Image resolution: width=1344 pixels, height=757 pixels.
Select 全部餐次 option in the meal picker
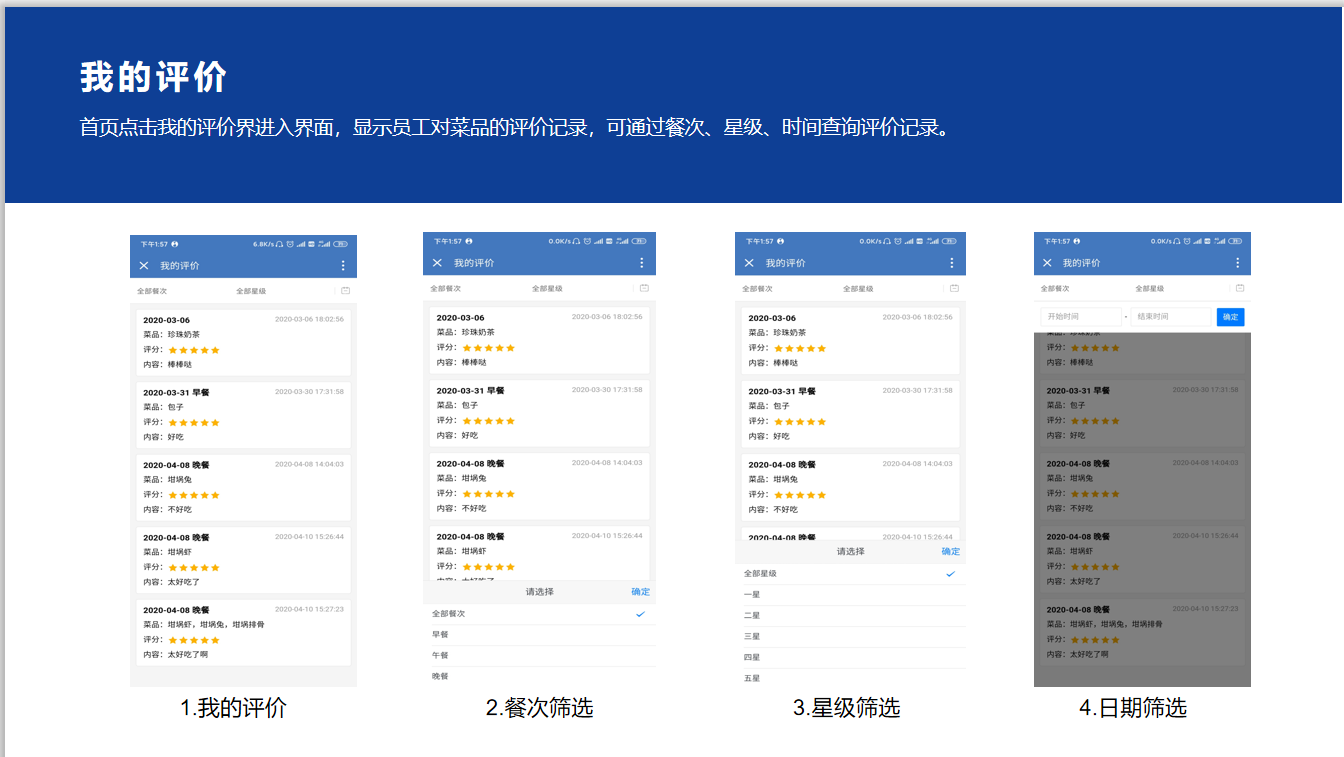[539, 614]
